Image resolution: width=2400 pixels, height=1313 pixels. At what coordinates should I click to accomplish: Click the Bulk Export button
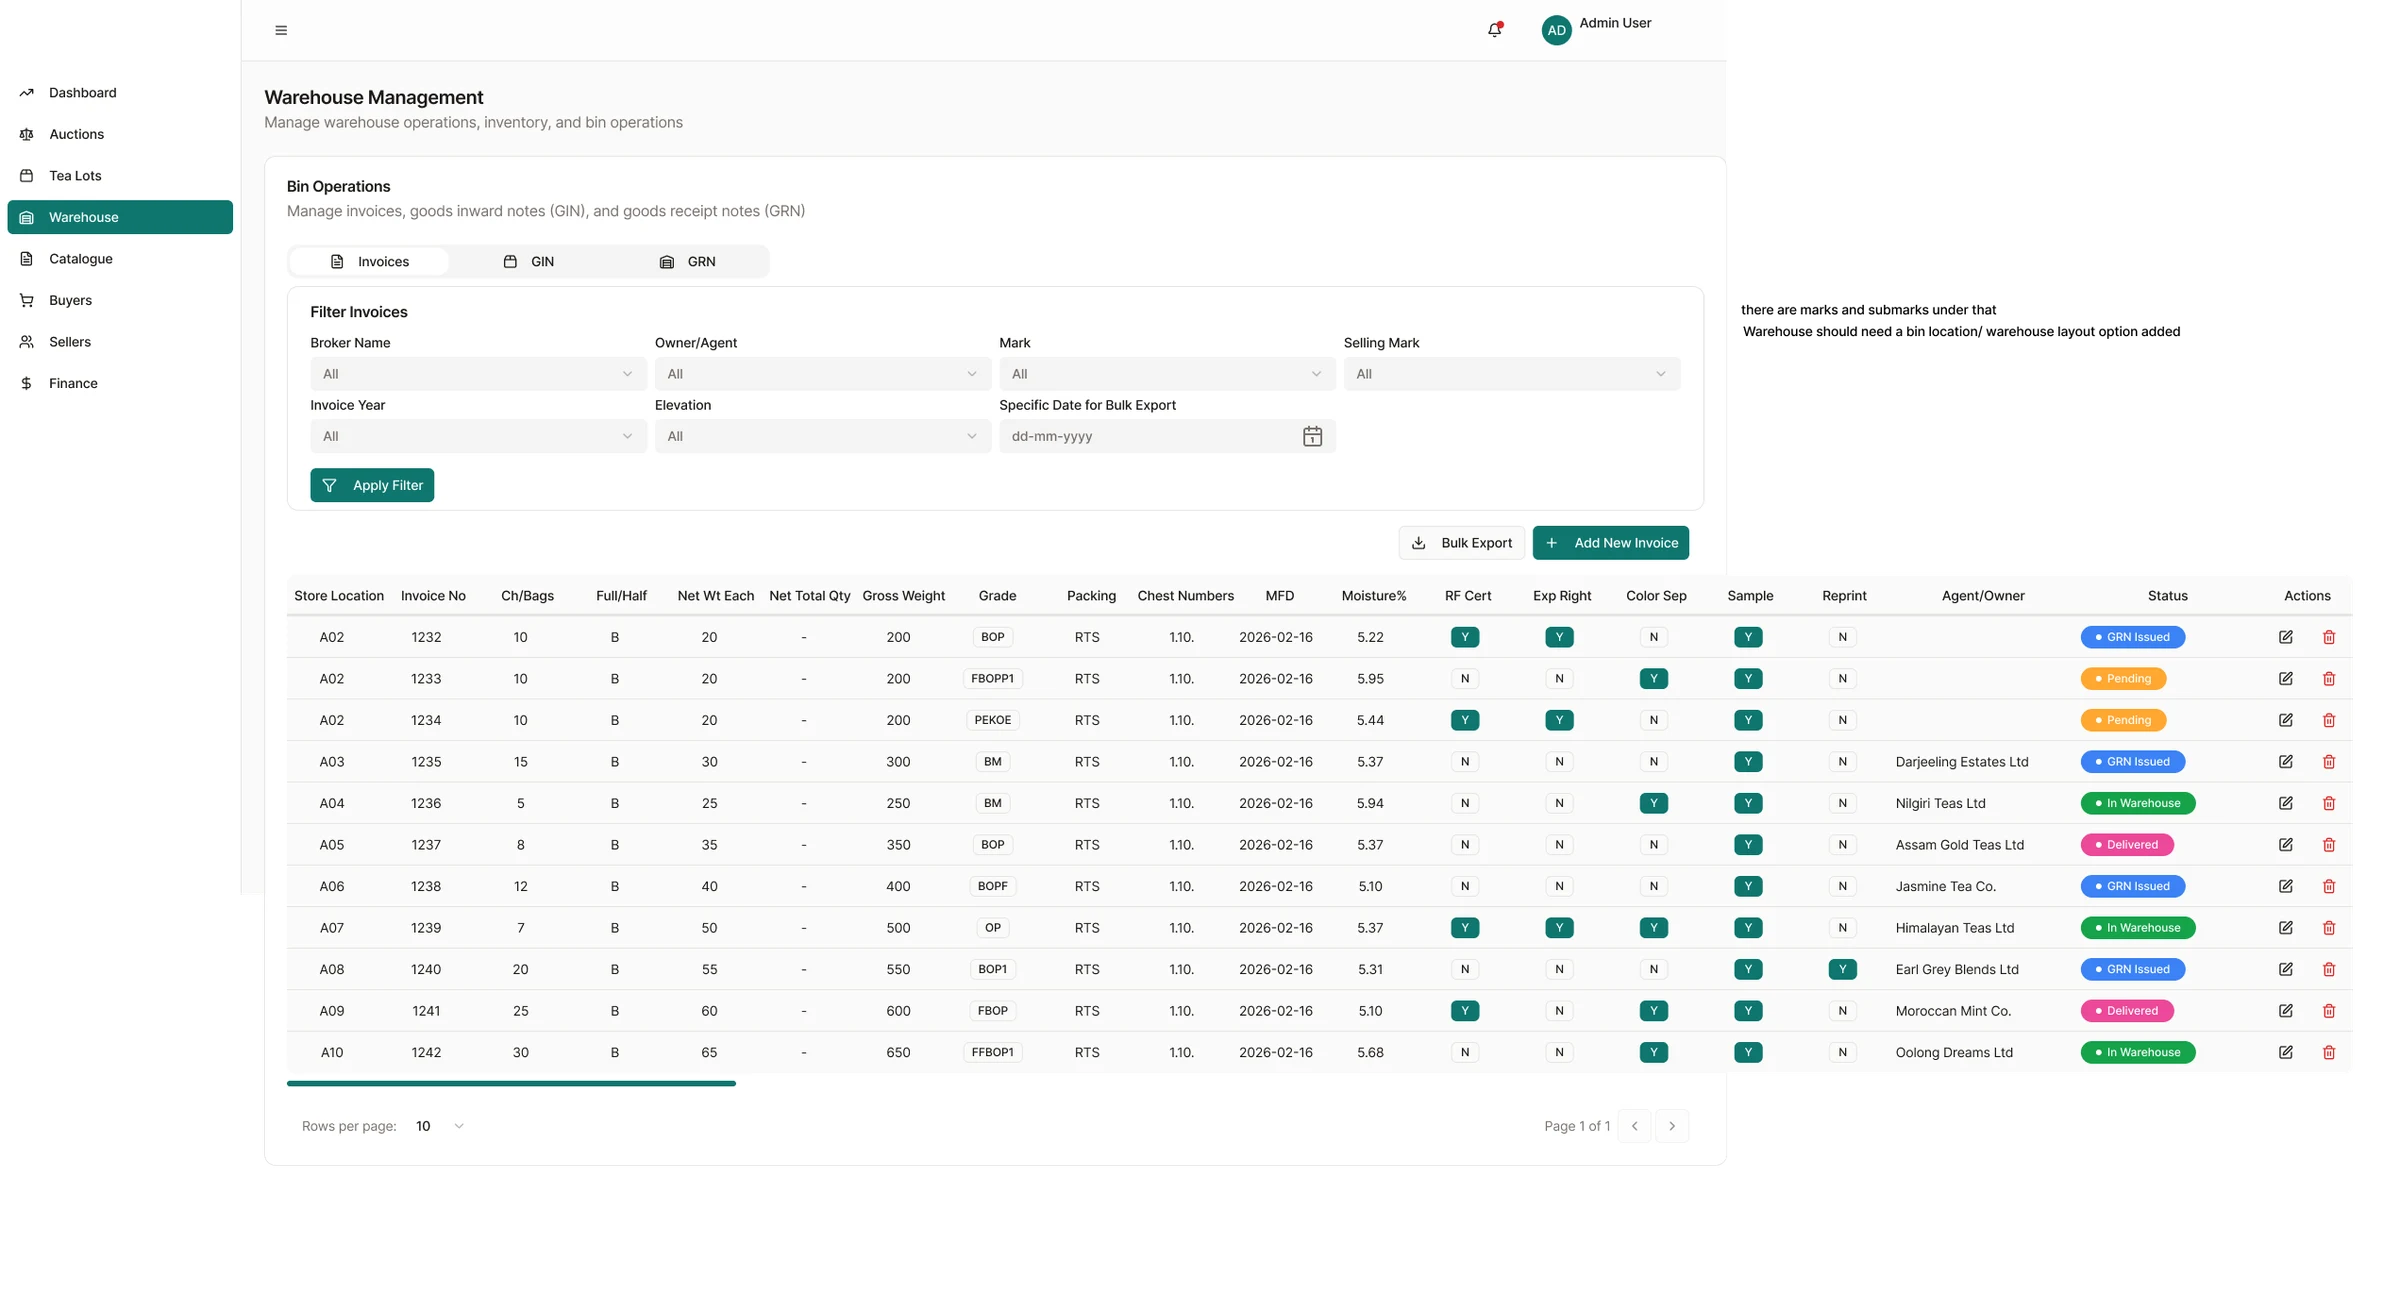[x=1461, y=543]
